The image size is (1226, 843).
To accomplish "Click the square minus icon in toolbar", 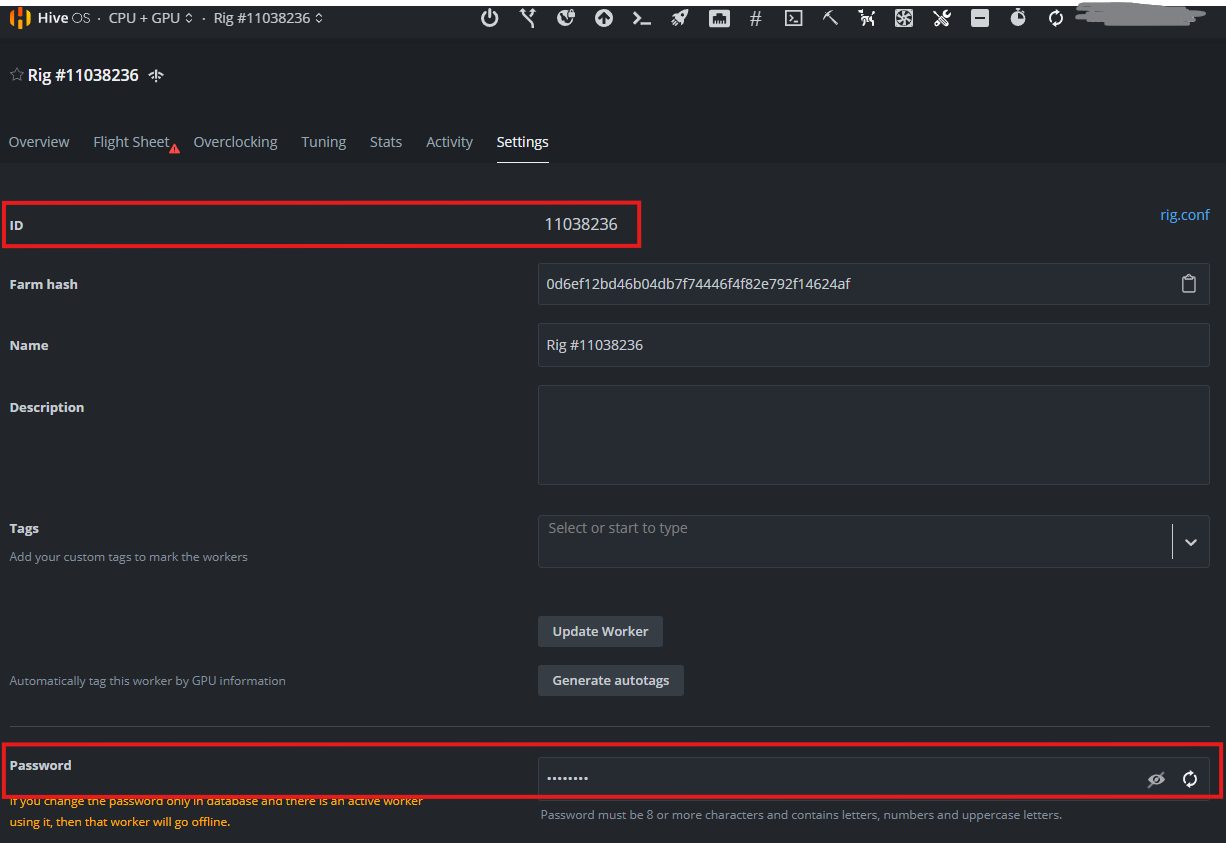I will tap(980, 18).
